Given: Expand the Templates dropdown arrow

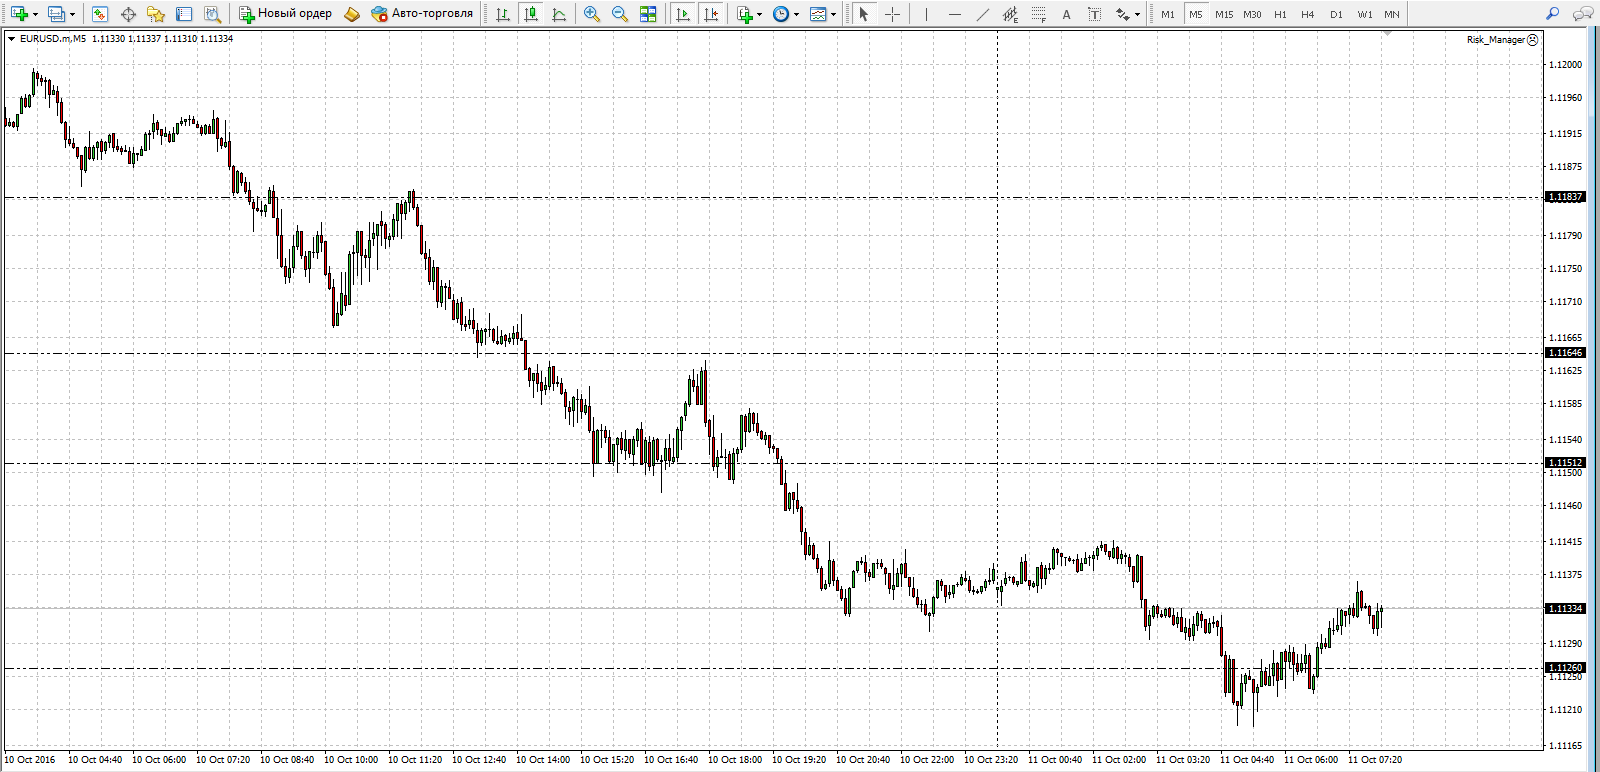Looking at the screenshot, I should pyautogui.click(x=833, y=14).
